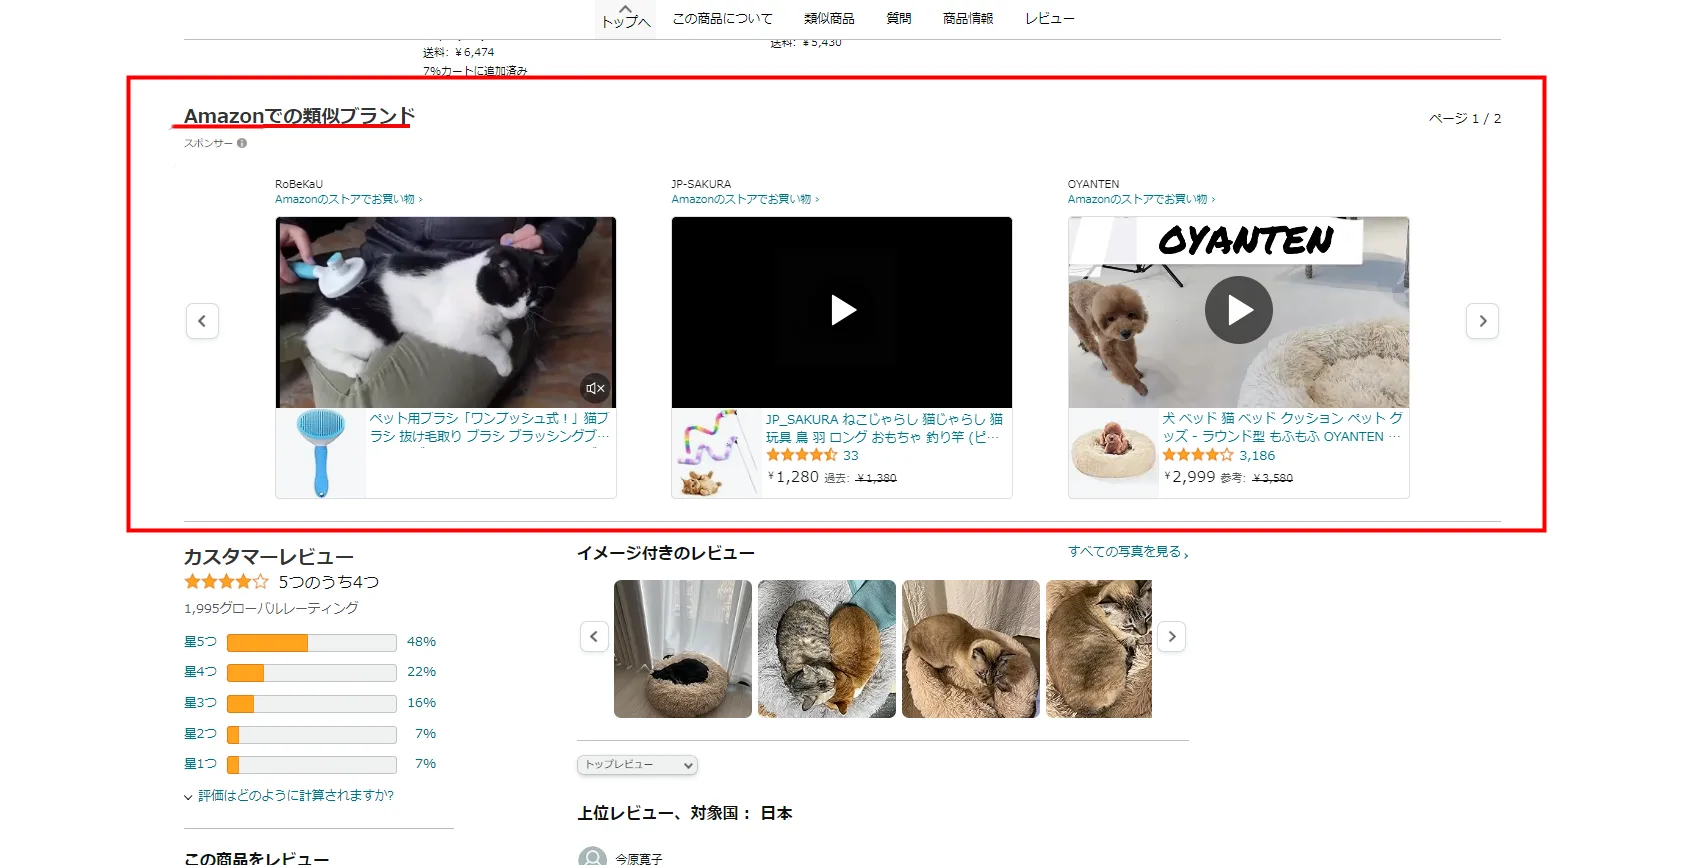Show previous review images
This screenshot has width=1696, height=865.
(594, 636)
